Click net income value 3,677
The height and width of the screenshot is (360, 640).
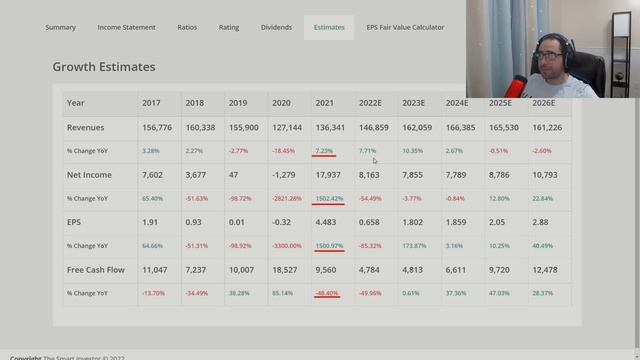pos(196,175)
